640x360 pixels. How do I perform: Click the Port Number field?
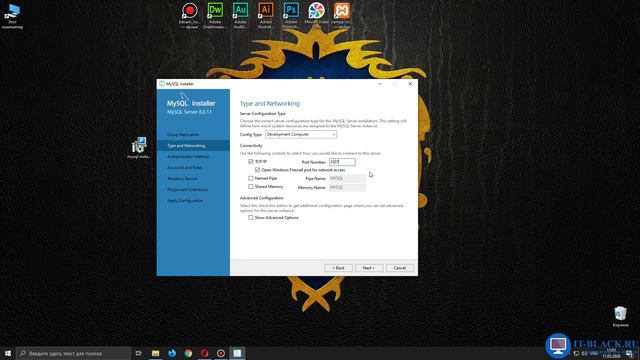point(342,162)
